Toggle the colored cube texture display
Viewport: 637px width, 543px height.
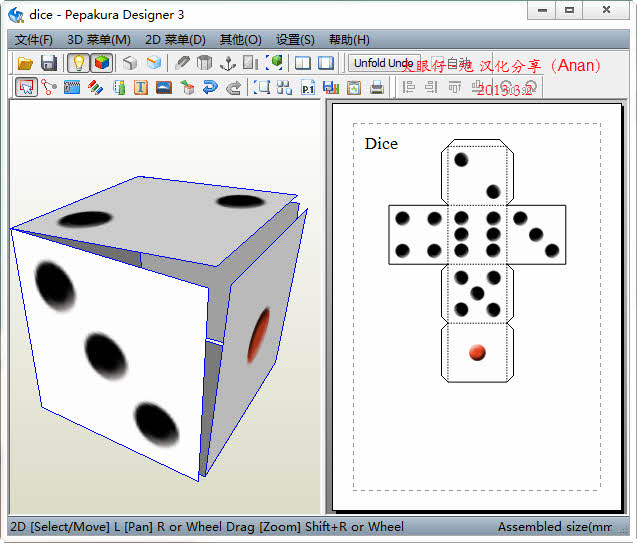click(101, 63)
